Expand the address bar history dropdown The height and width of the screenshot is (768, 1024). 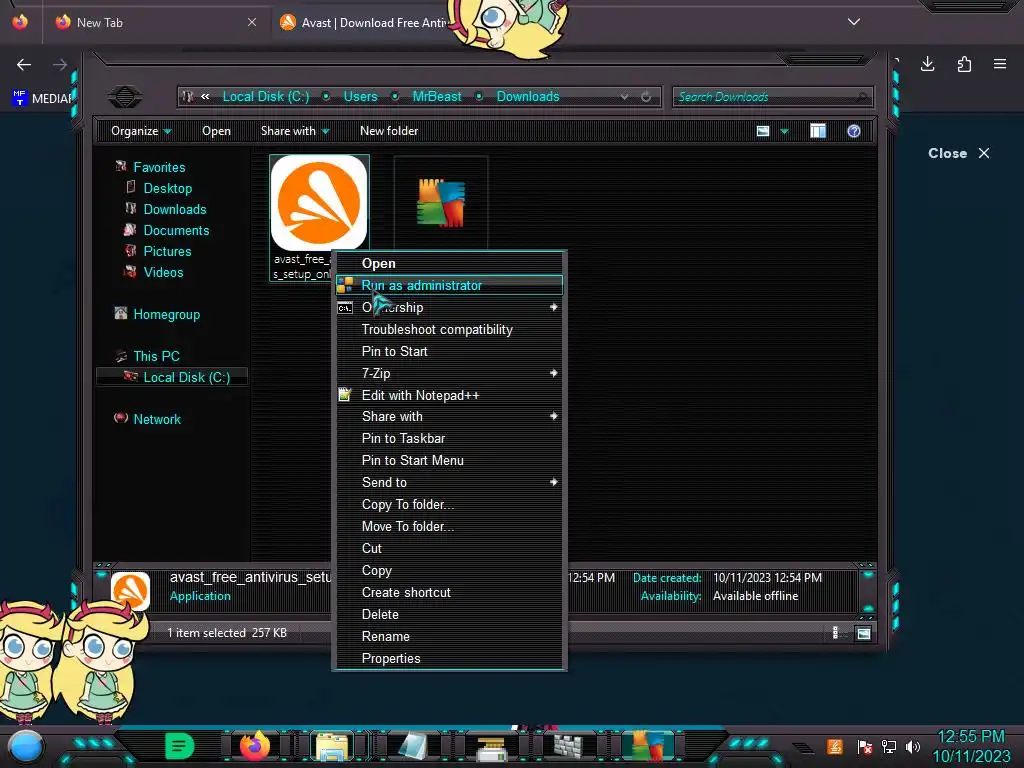tap(624, 97)
